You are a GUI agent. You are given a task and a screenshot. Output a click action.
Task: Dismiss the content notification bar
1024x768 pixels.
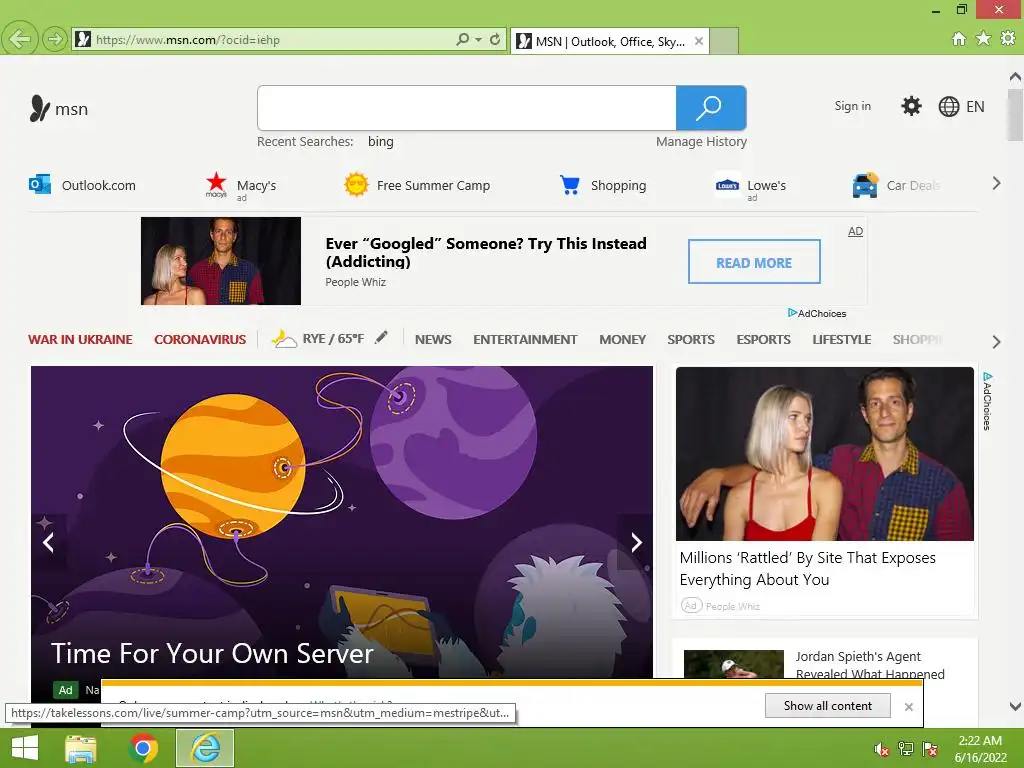click(908, 707)
